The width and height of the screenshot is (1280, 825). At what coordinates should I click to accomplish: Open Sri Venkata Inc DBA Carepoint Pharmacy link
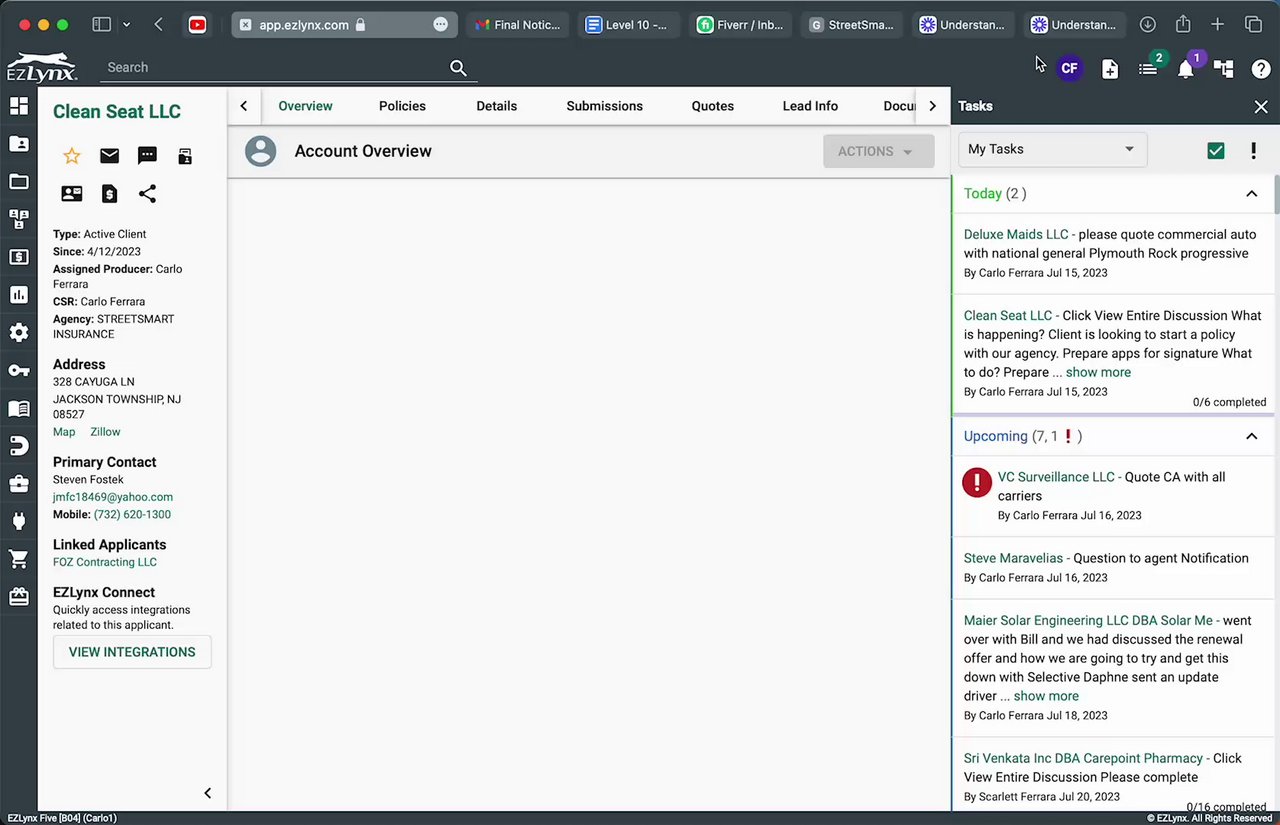pyautogui.click(x=1083, y=758)
